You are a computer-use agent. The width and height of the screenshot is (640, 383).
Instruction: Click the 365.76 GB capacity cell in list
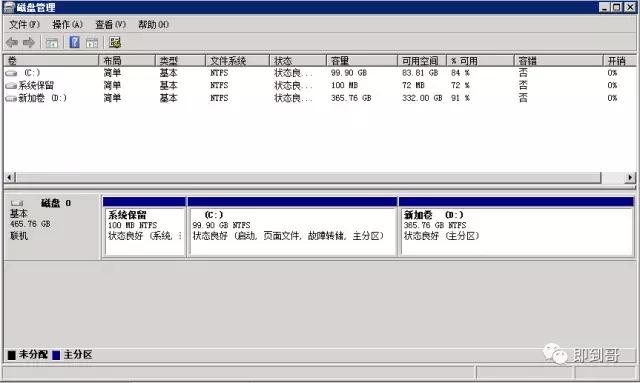pos(351,98)
